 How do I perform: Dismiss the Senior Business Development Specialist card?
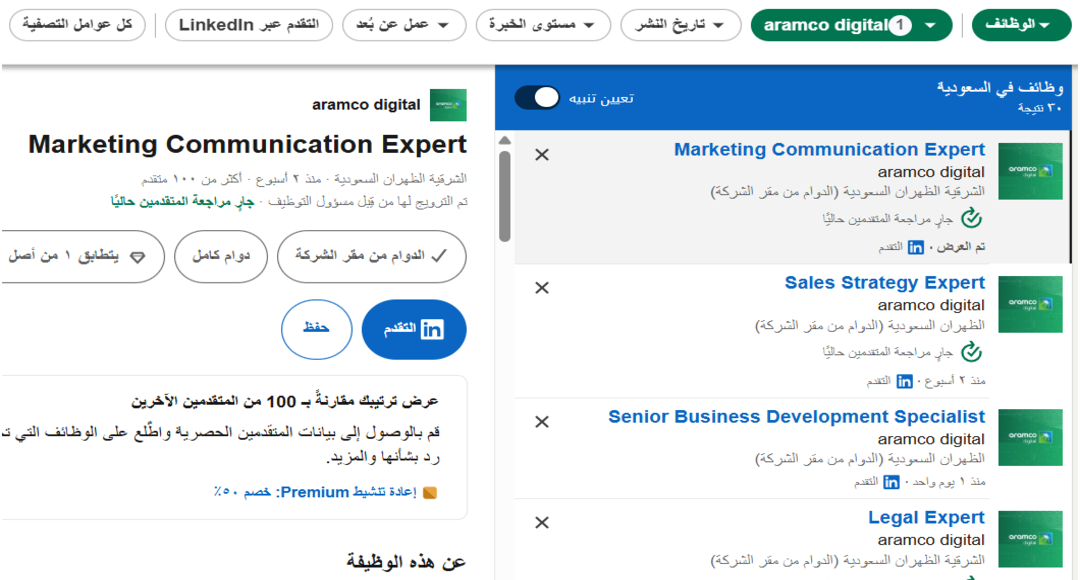(x=542, y=422)
